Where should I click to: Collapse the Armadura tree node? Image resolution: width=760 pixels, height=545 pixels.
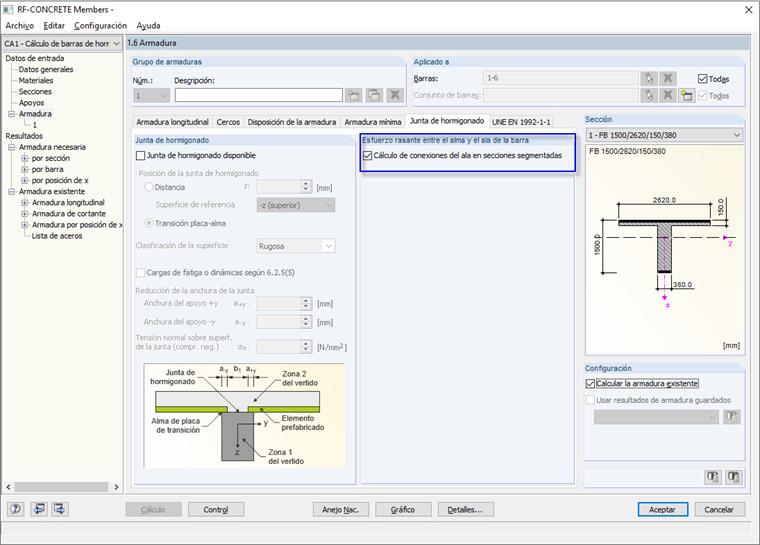[11, 114]
